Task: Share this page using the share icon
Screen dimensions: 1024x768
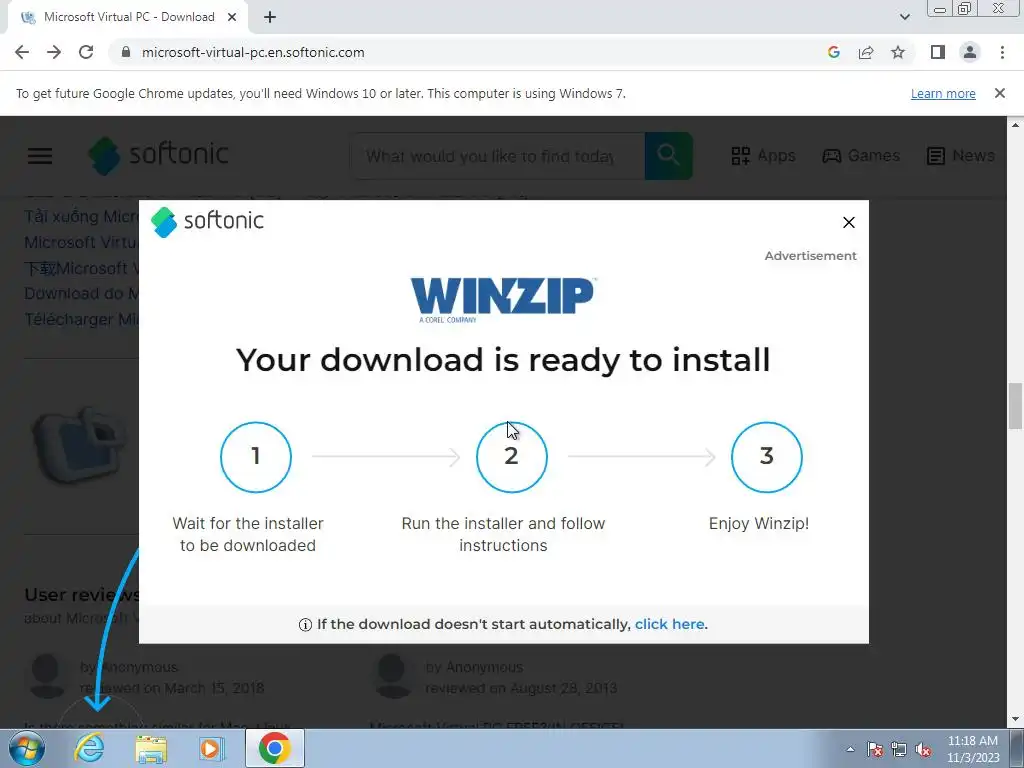Action: pyautogui.click(x=866, y=52)
